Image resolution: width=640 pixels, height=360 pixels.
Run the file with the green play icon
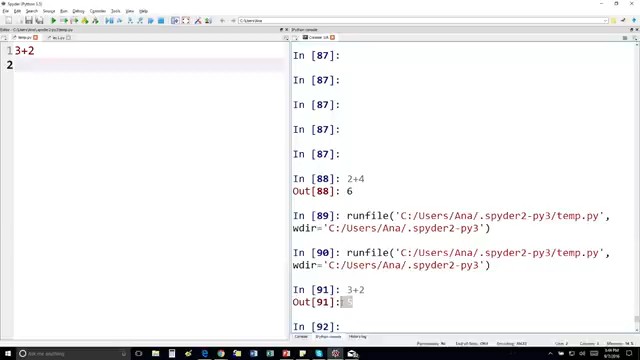pyautogui.click(x=53, y=20)
